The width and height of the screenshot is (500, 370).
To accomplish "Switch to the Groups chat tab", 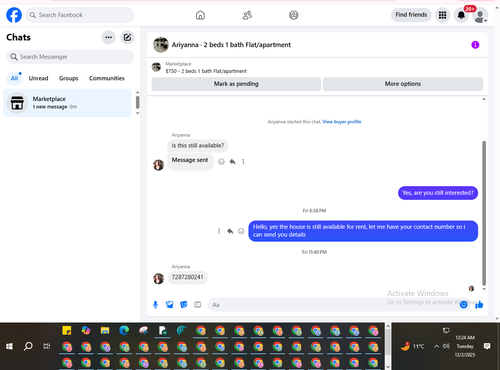I will pos(69,78).
